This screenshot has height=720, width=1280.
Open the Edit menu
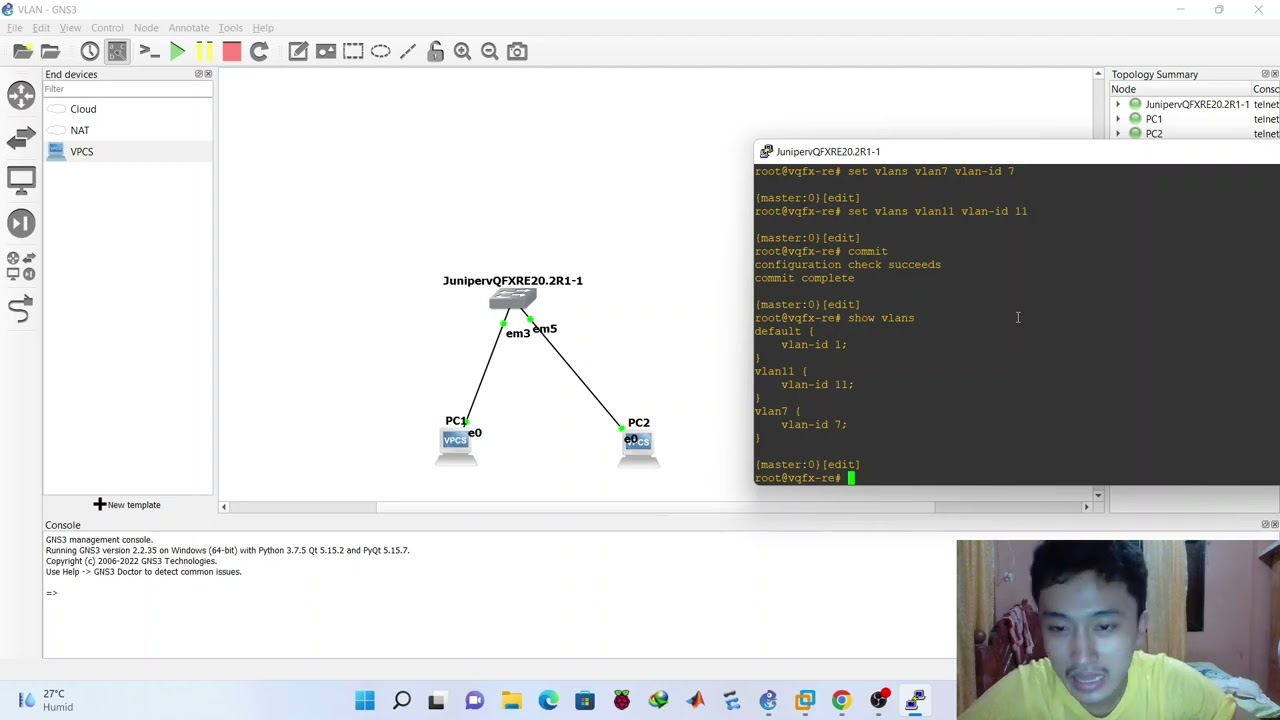click(x=41, y=28)
